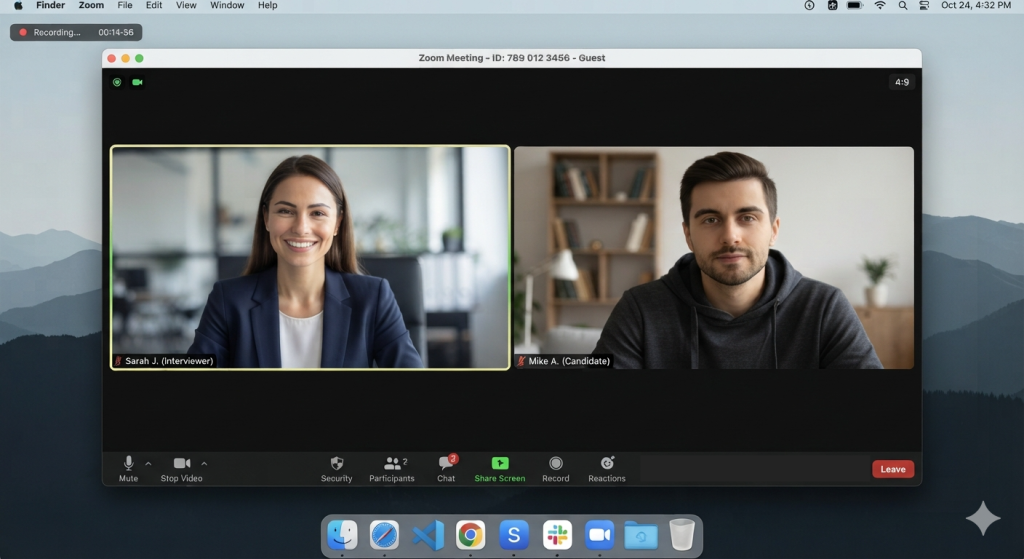
Task: Stop Video using camera button
Action: (182, 469)
